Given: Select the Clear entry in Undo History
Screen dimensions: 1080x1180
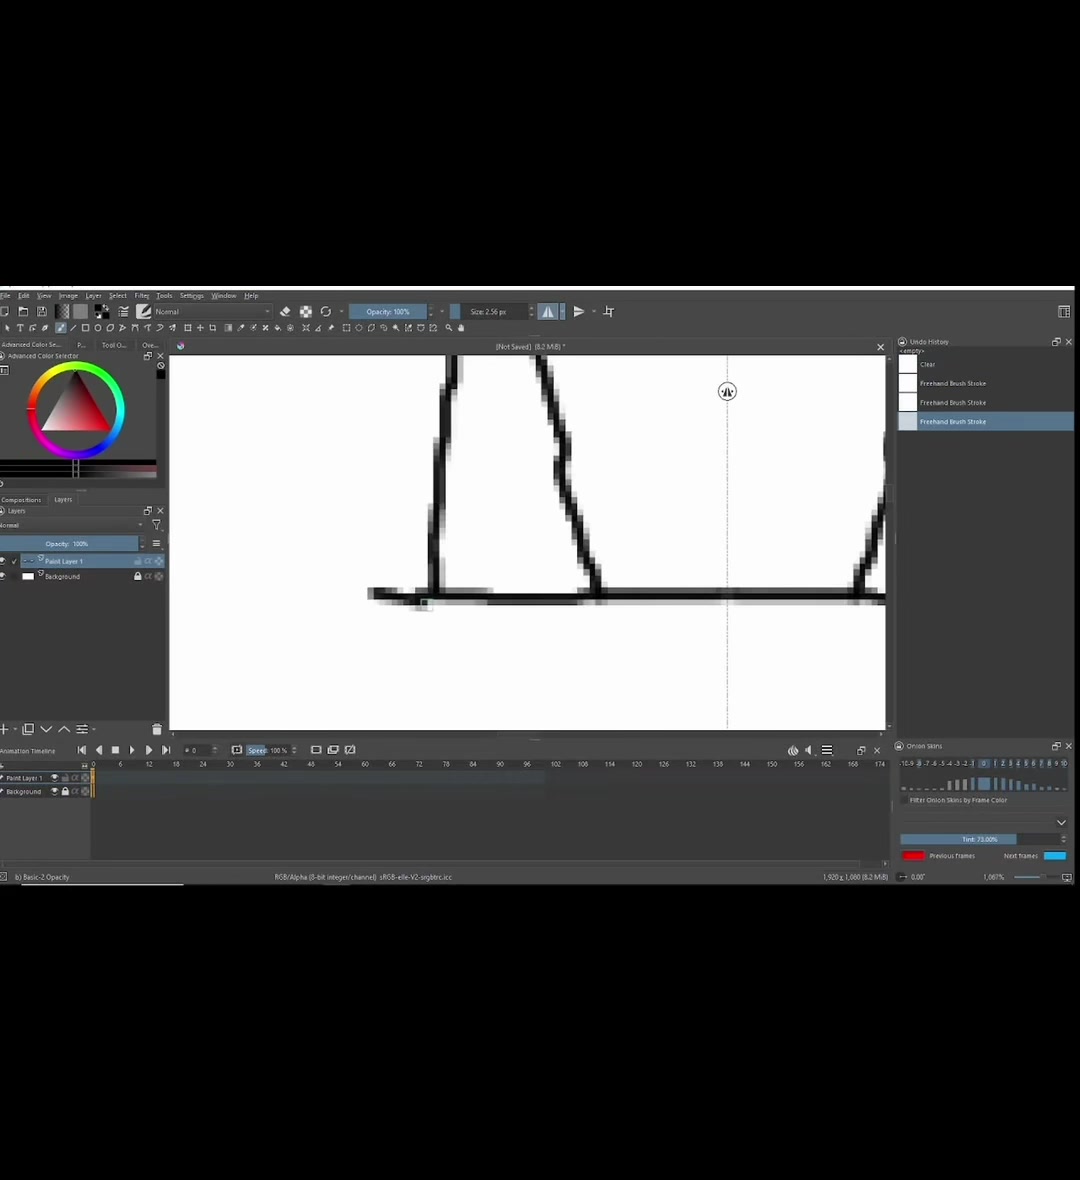Looking at the screenshot, I should point(985,364).
